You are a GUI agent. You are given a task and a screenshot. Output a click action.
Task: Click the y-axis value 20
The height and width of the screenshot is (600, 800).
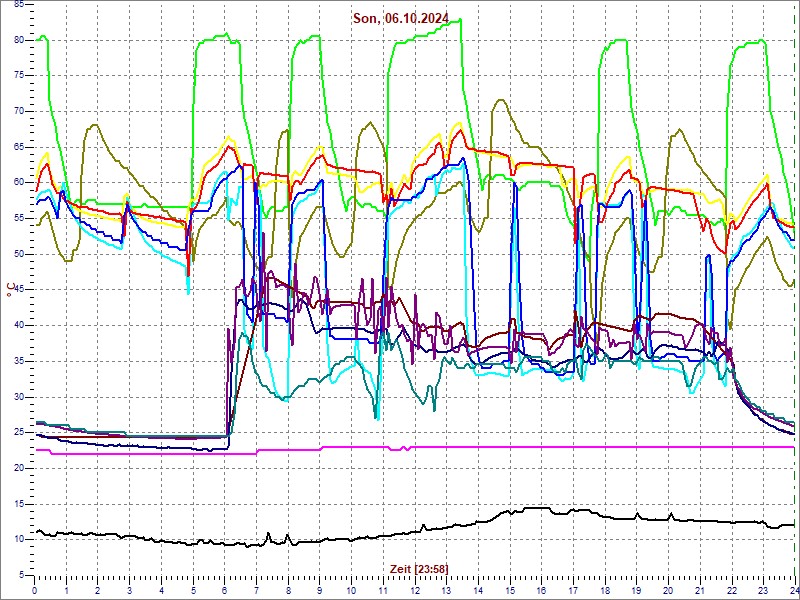click(19, 468)
